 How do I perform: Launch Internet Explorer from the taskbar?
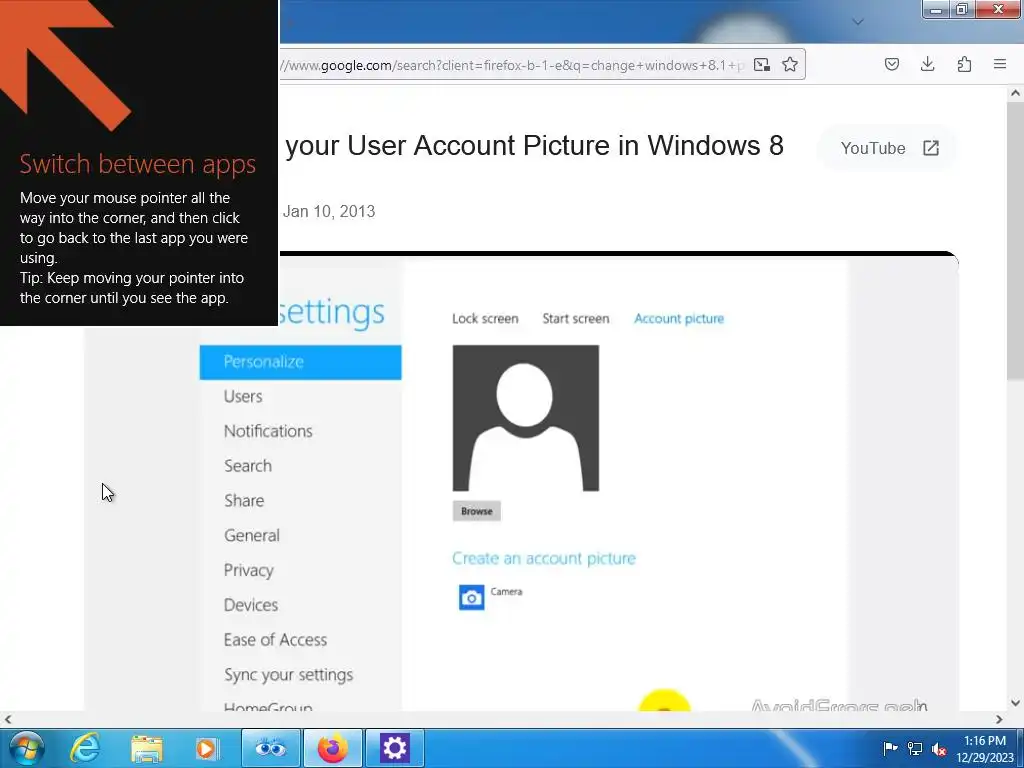pos(85,748)
